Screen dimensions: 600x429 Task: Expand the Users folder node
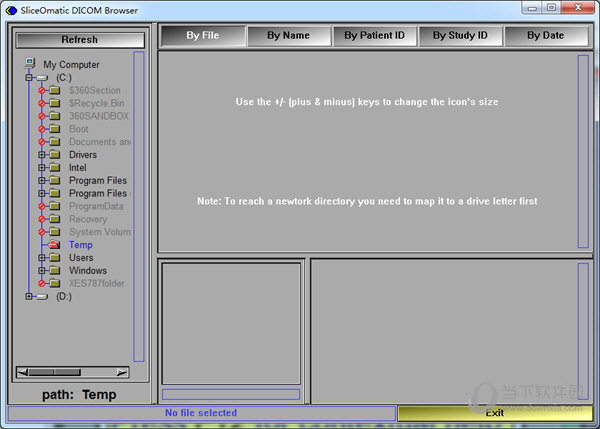tap(42, 258)
